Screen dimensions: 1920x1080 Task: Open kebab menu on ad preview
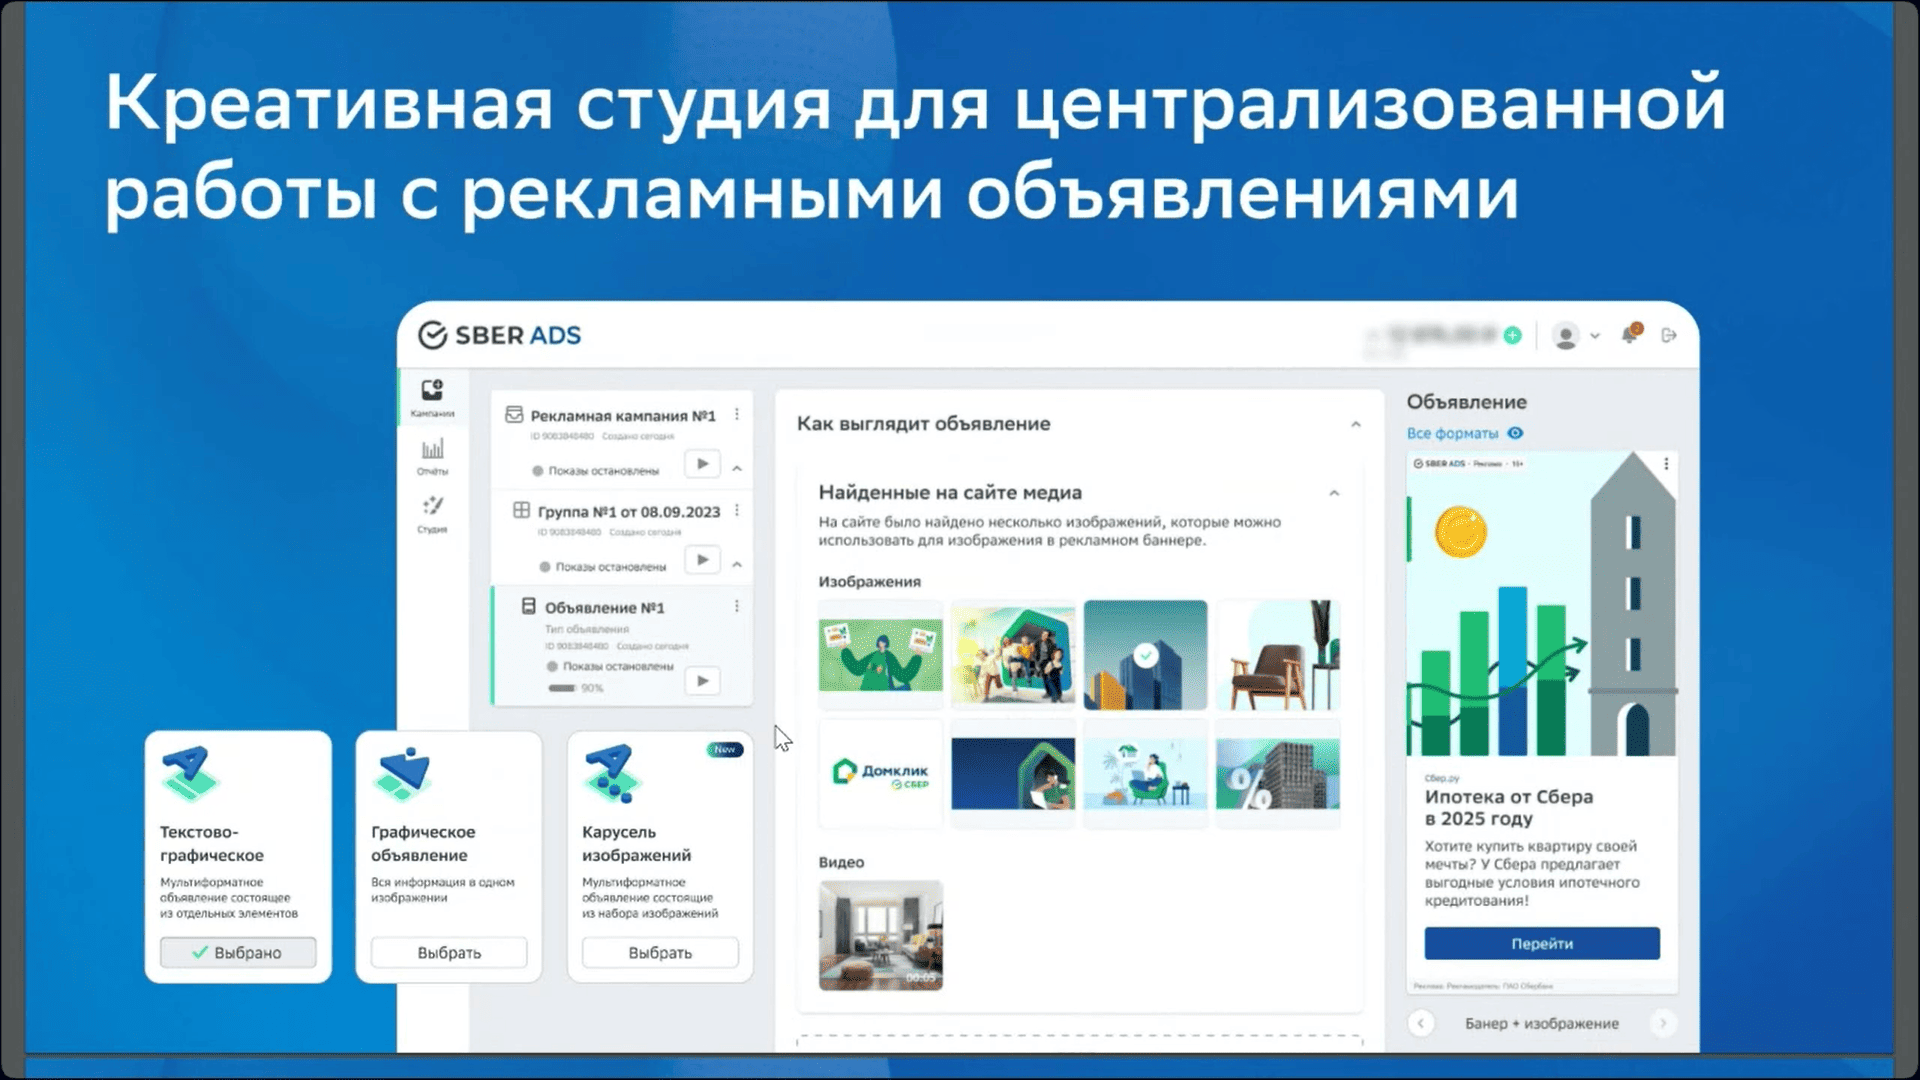pos(1666,464)
